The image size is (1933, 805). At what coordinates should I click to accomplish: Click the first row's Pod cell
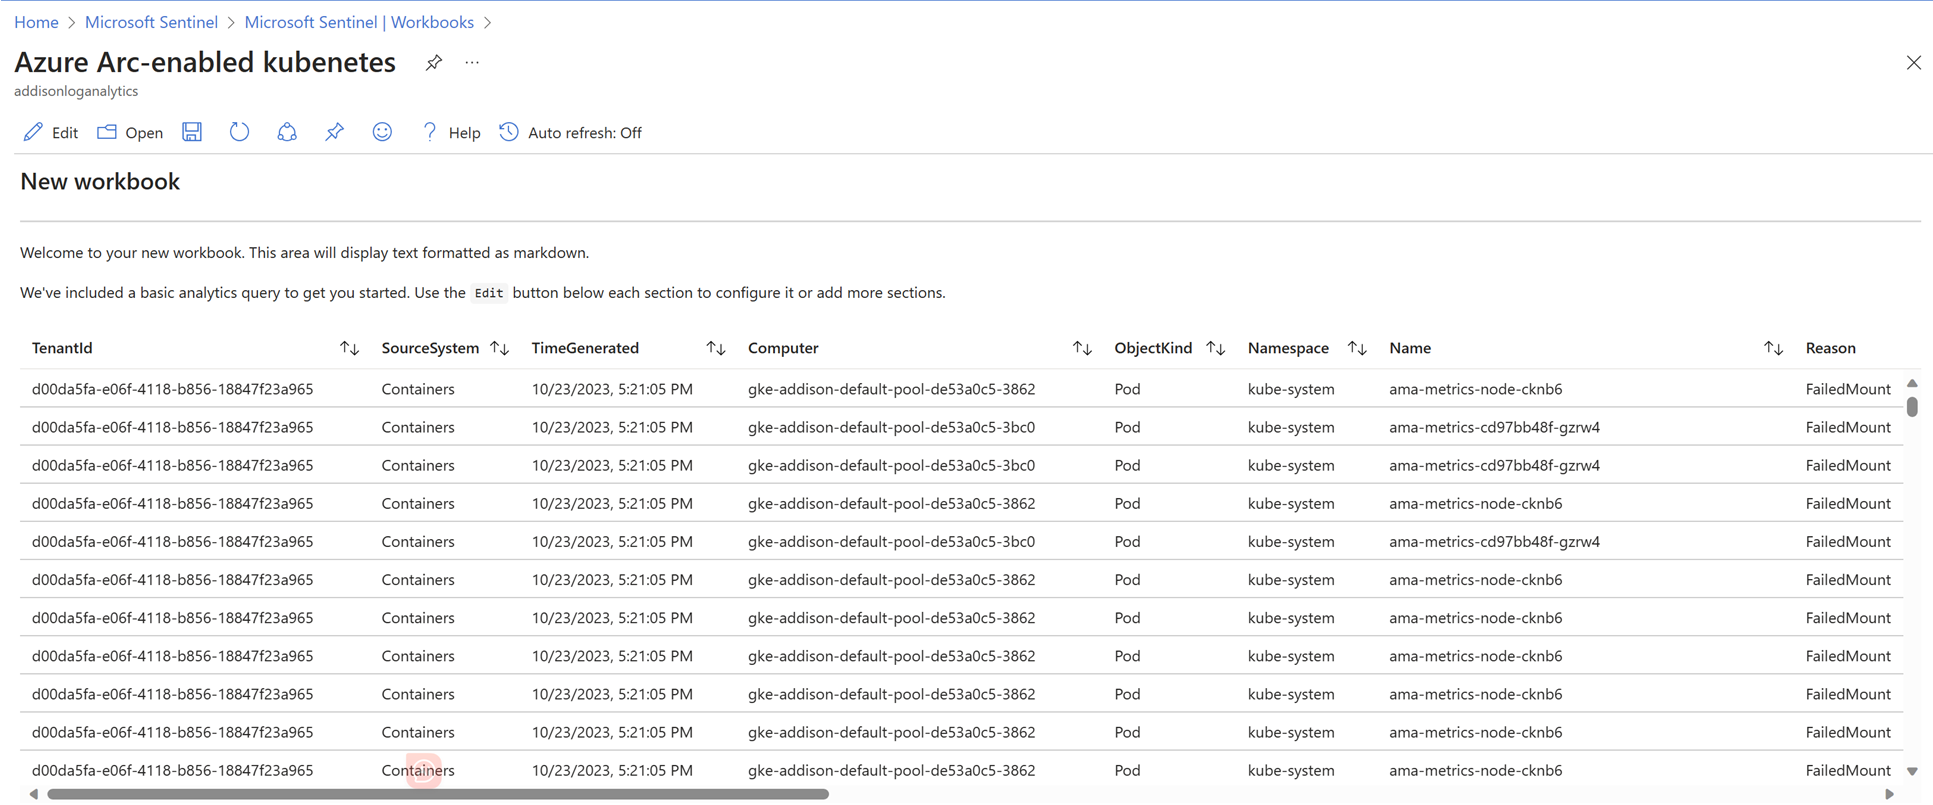[x=1127, y=389]
